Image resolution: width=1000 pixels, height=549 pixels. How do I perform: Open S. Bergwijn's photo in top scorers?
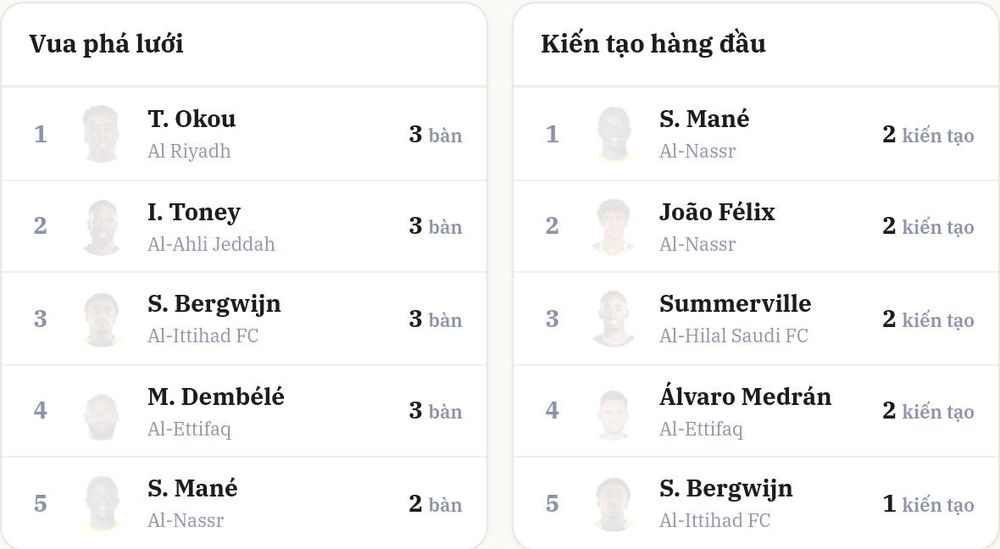tap(101, 319)
